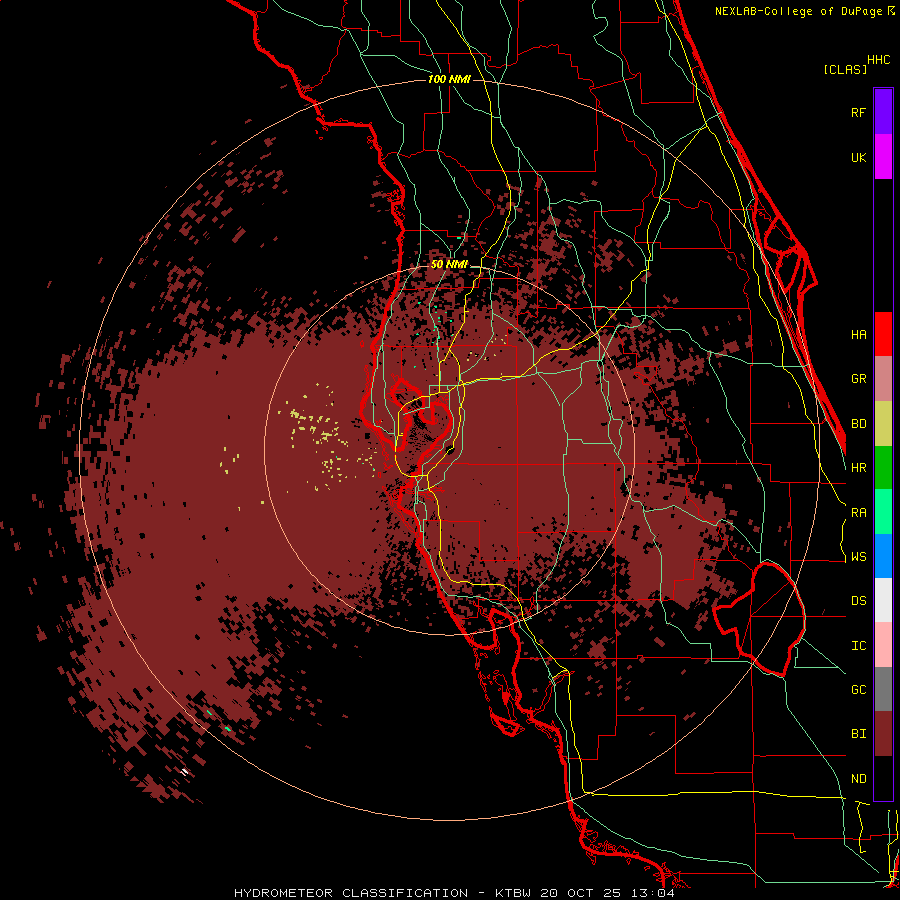Screen dimensions: 900x900
Task: Click the BI legend label
Action: 858,734
